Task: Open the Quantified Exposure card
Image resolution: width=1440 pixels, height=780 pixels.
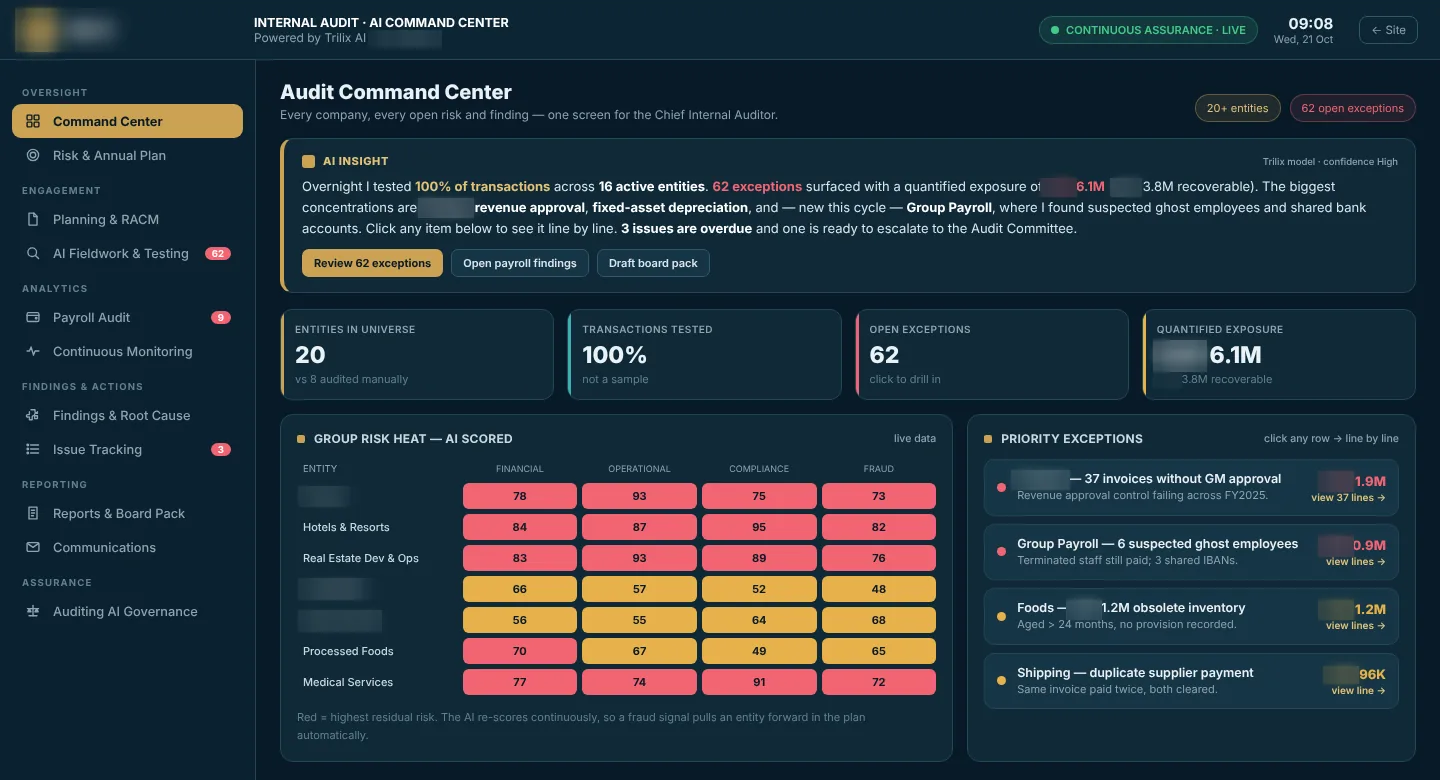Action: point(1279,354)
